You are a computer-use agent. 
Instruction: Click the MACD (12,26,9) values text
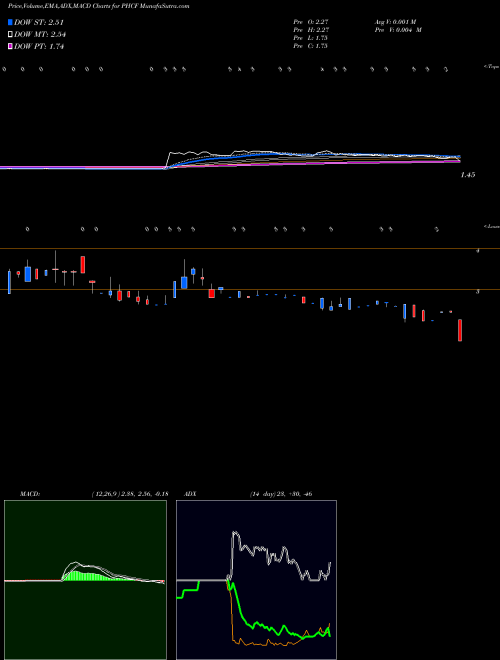130,494
